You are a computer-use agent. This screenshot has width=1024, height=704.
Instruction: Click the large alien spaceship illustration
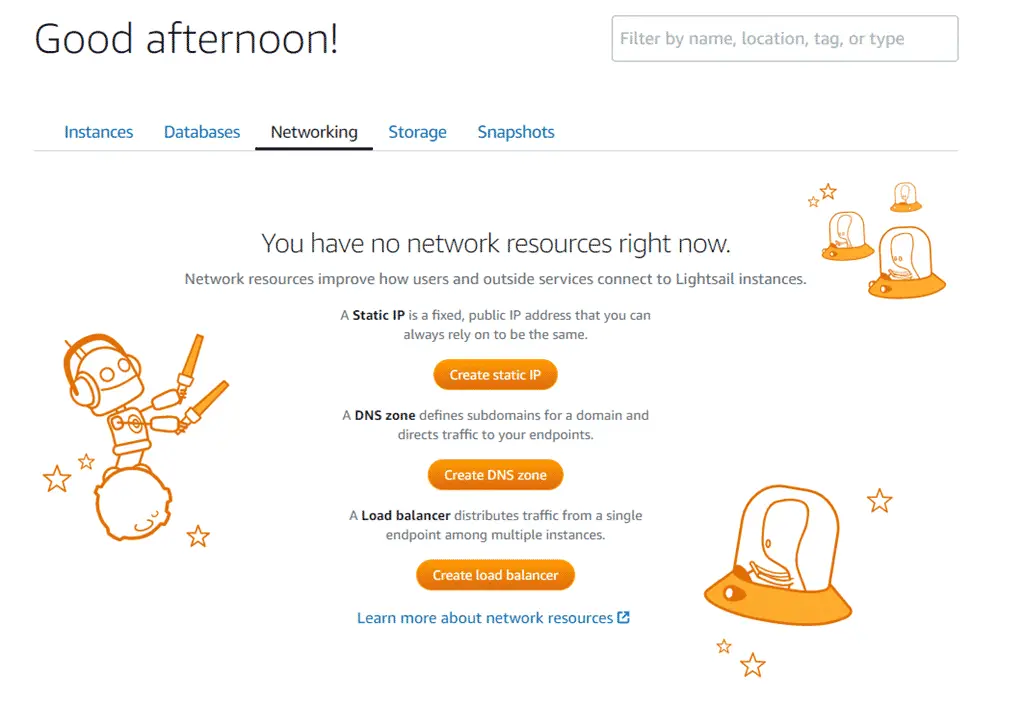[778, 555]
